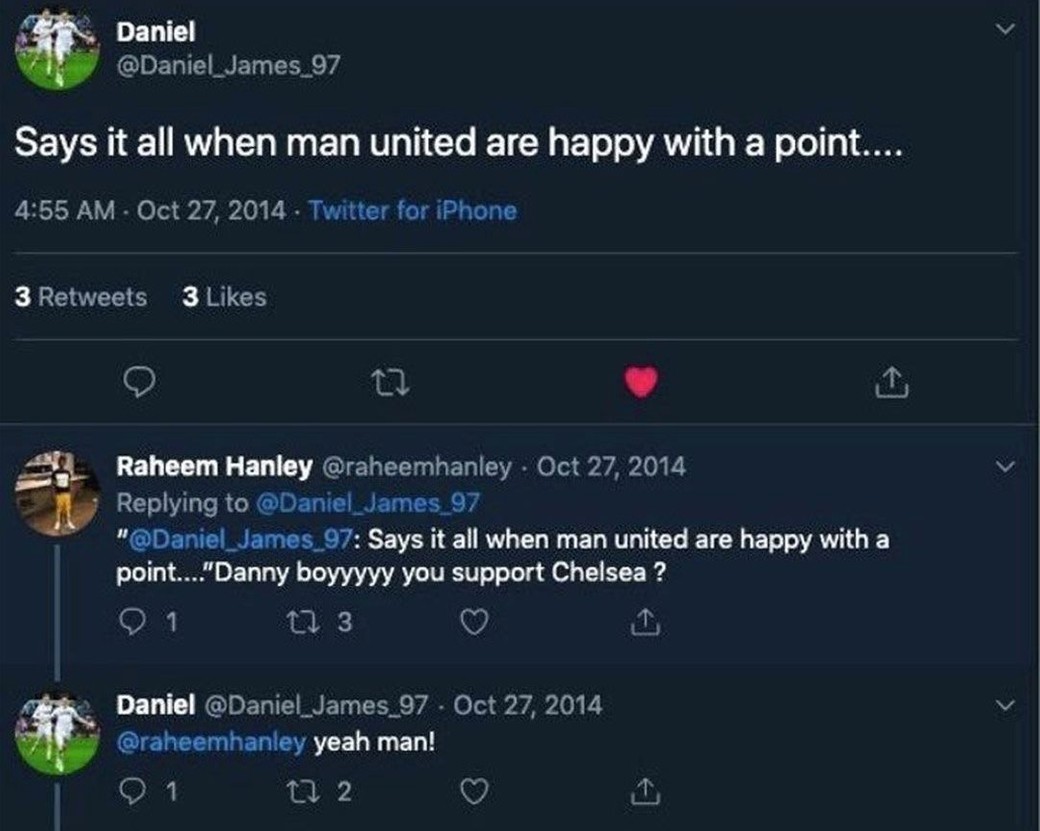
Task: Open the Twitter for iPhone link
Action: pos(412,211)
